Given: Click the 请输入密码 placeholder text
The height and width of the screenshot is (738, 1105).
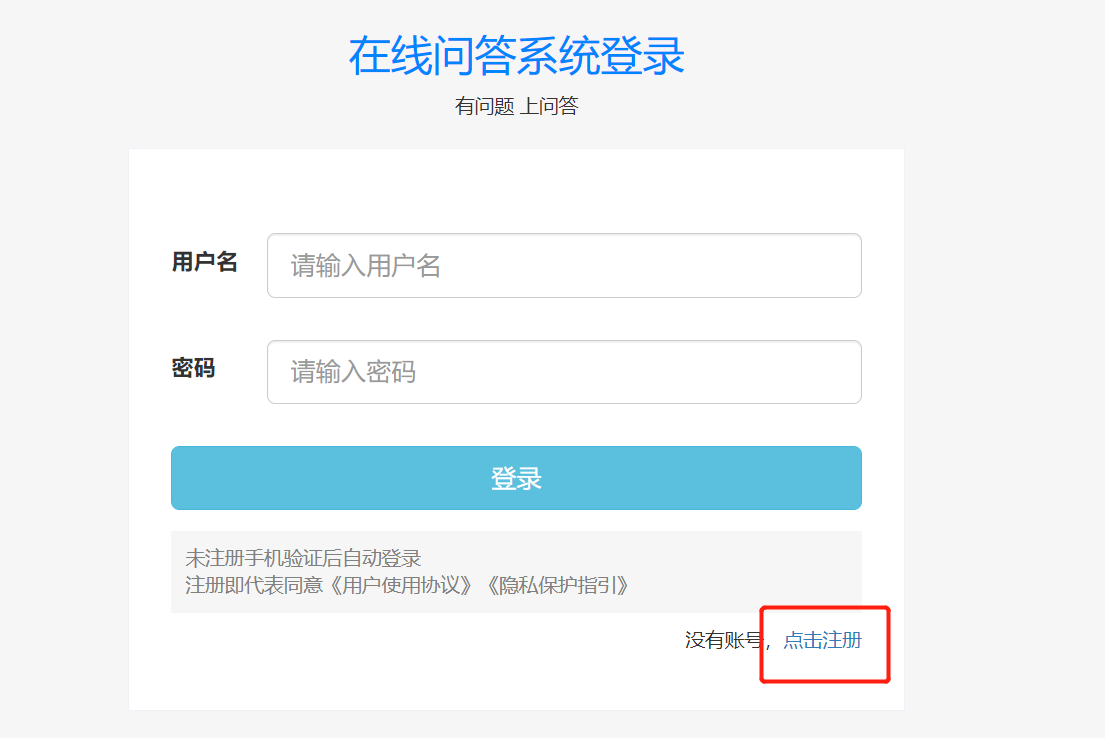Looking at the screenshot, I should [353, 372].
